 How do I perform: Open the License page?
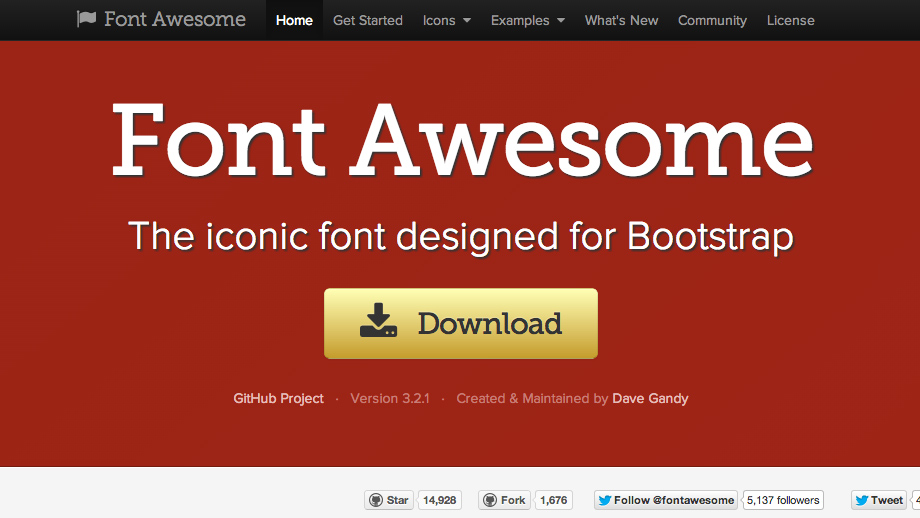pos(790,21)
